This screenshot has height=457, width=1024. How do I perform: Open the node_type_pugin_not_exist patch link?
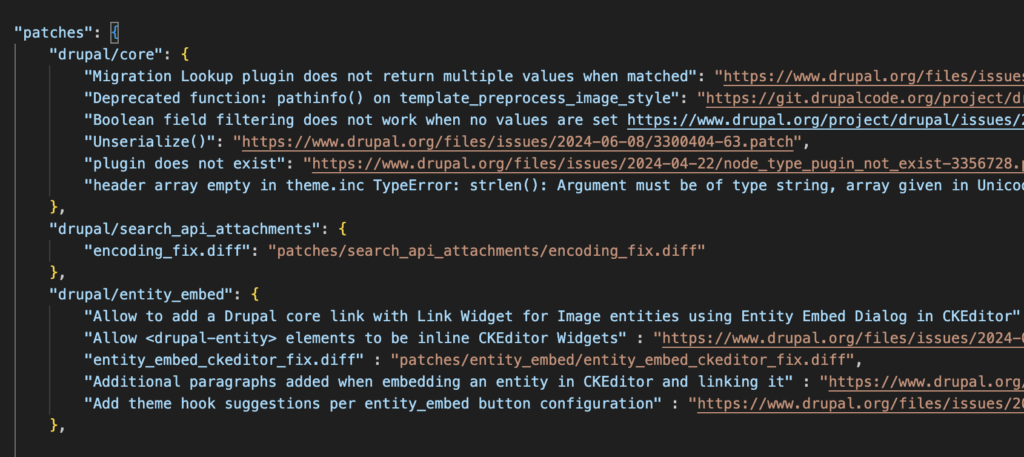[667, 164]
